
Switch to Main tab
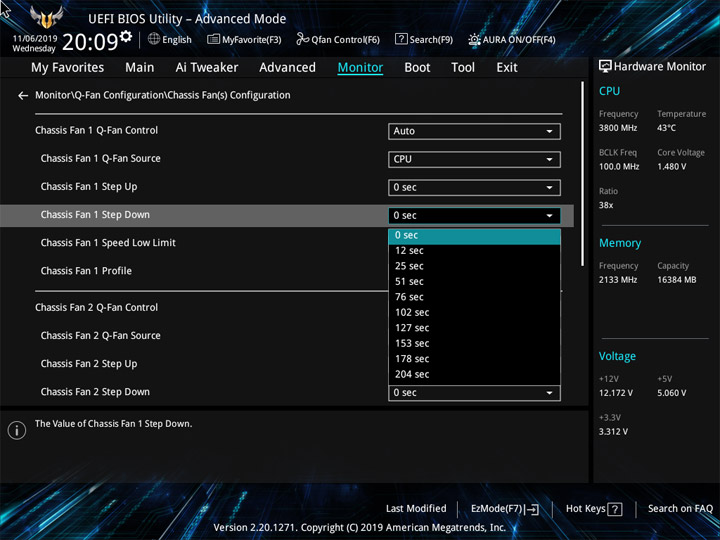pyautogui.click(x=140, y=68)
